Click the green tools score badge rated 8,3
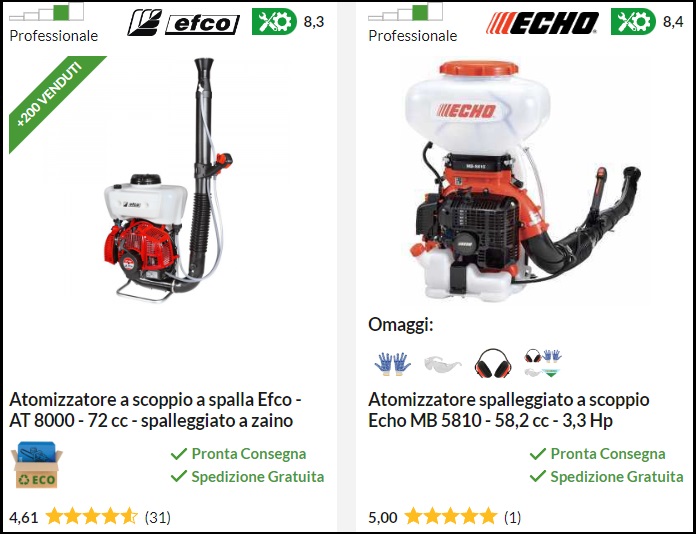The image size is (696, 534). coord(274,21)
